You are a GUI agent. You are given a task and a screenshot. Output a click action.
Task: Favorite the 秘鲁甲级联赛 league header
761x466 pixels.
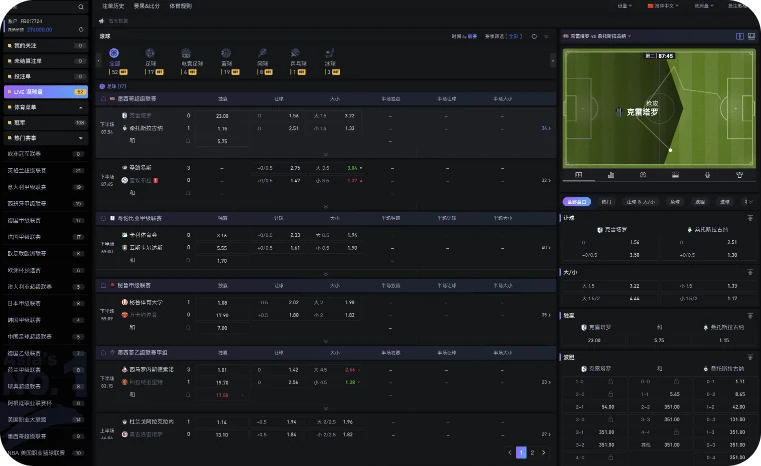click(x=103, y=285)
